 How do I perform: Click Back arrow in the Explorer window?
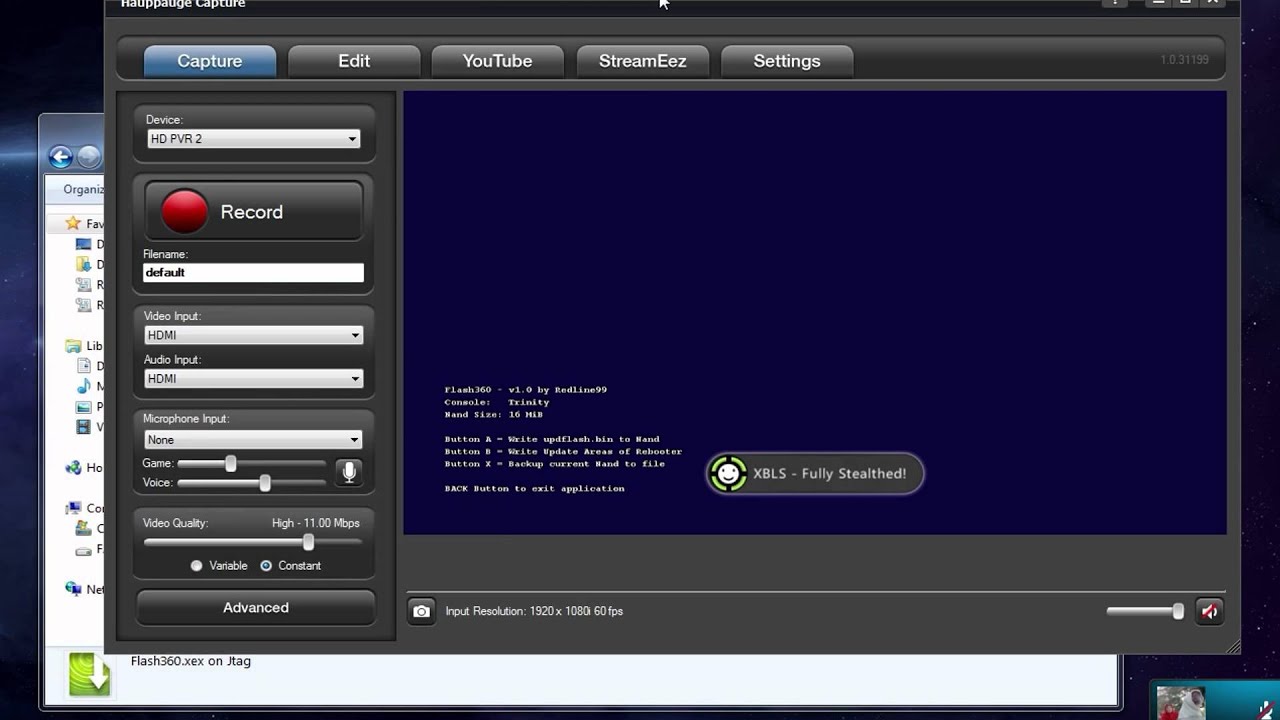[60, 157]
